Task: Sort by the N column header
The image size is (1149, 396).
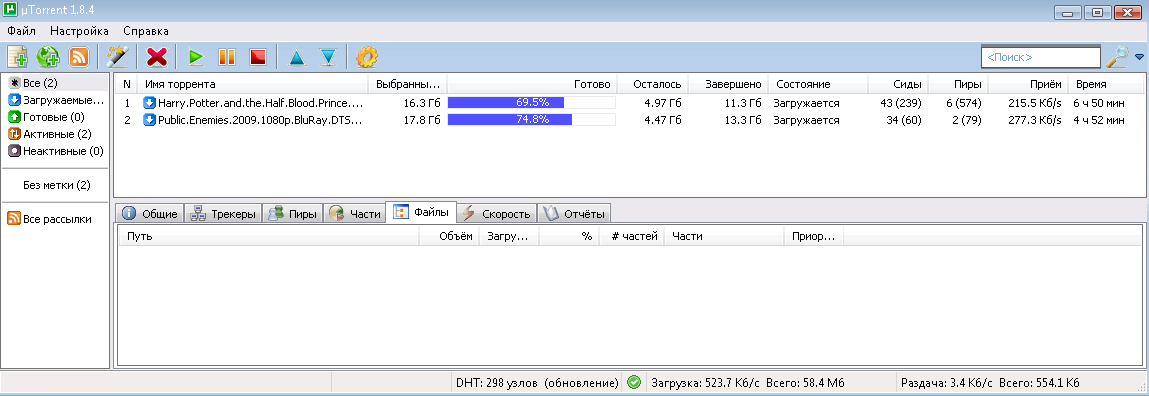Action: [127, 84]
